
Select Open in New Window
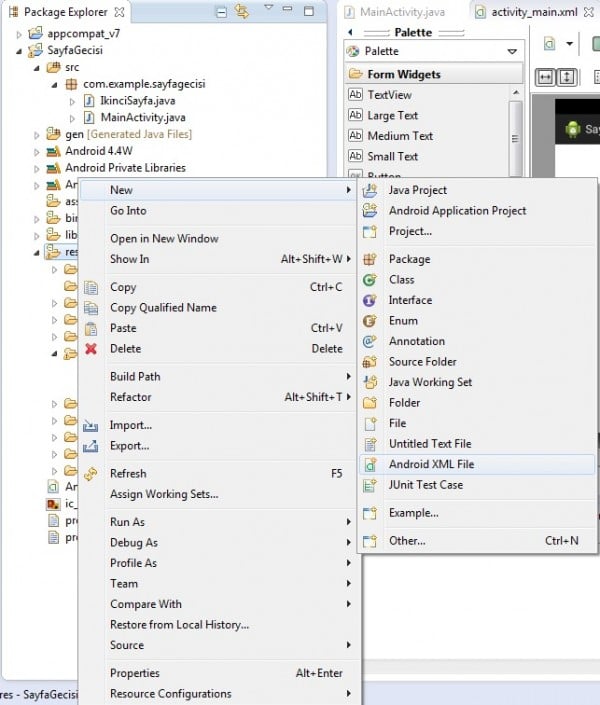tap(219, 238)
